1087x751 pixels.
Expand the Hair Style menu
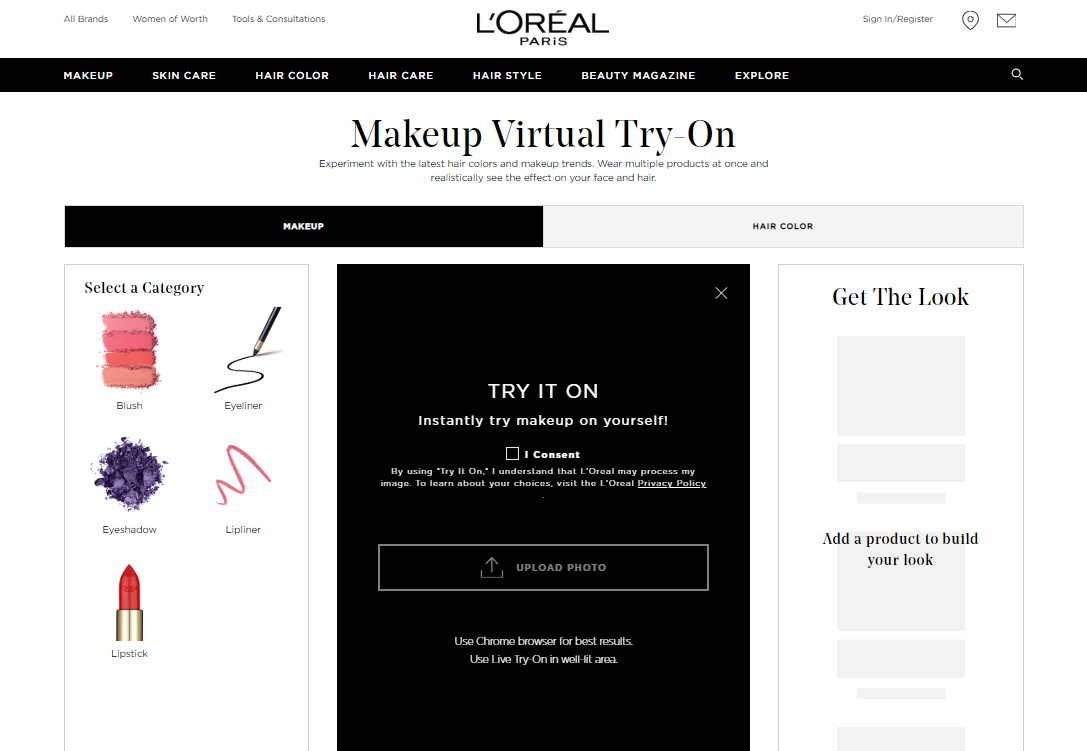click(507, 75)
